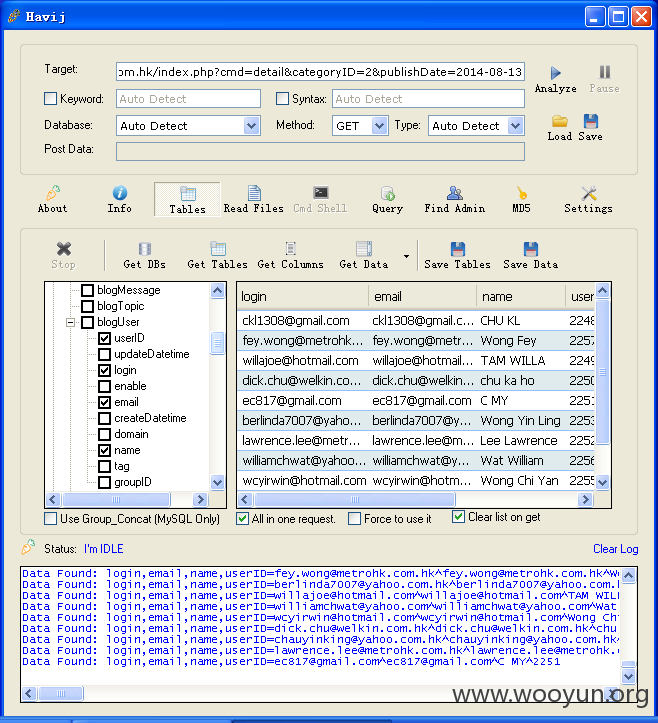Click log panel scroll up arrow

tap(628, 575)
